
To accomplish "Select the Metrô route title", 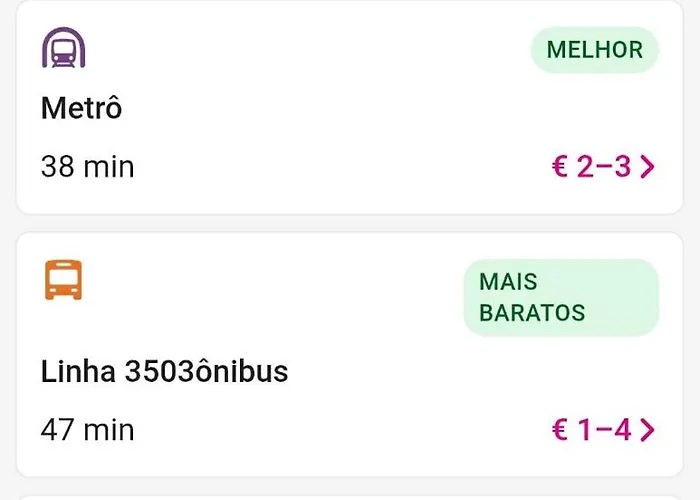I will coord(81,108).
